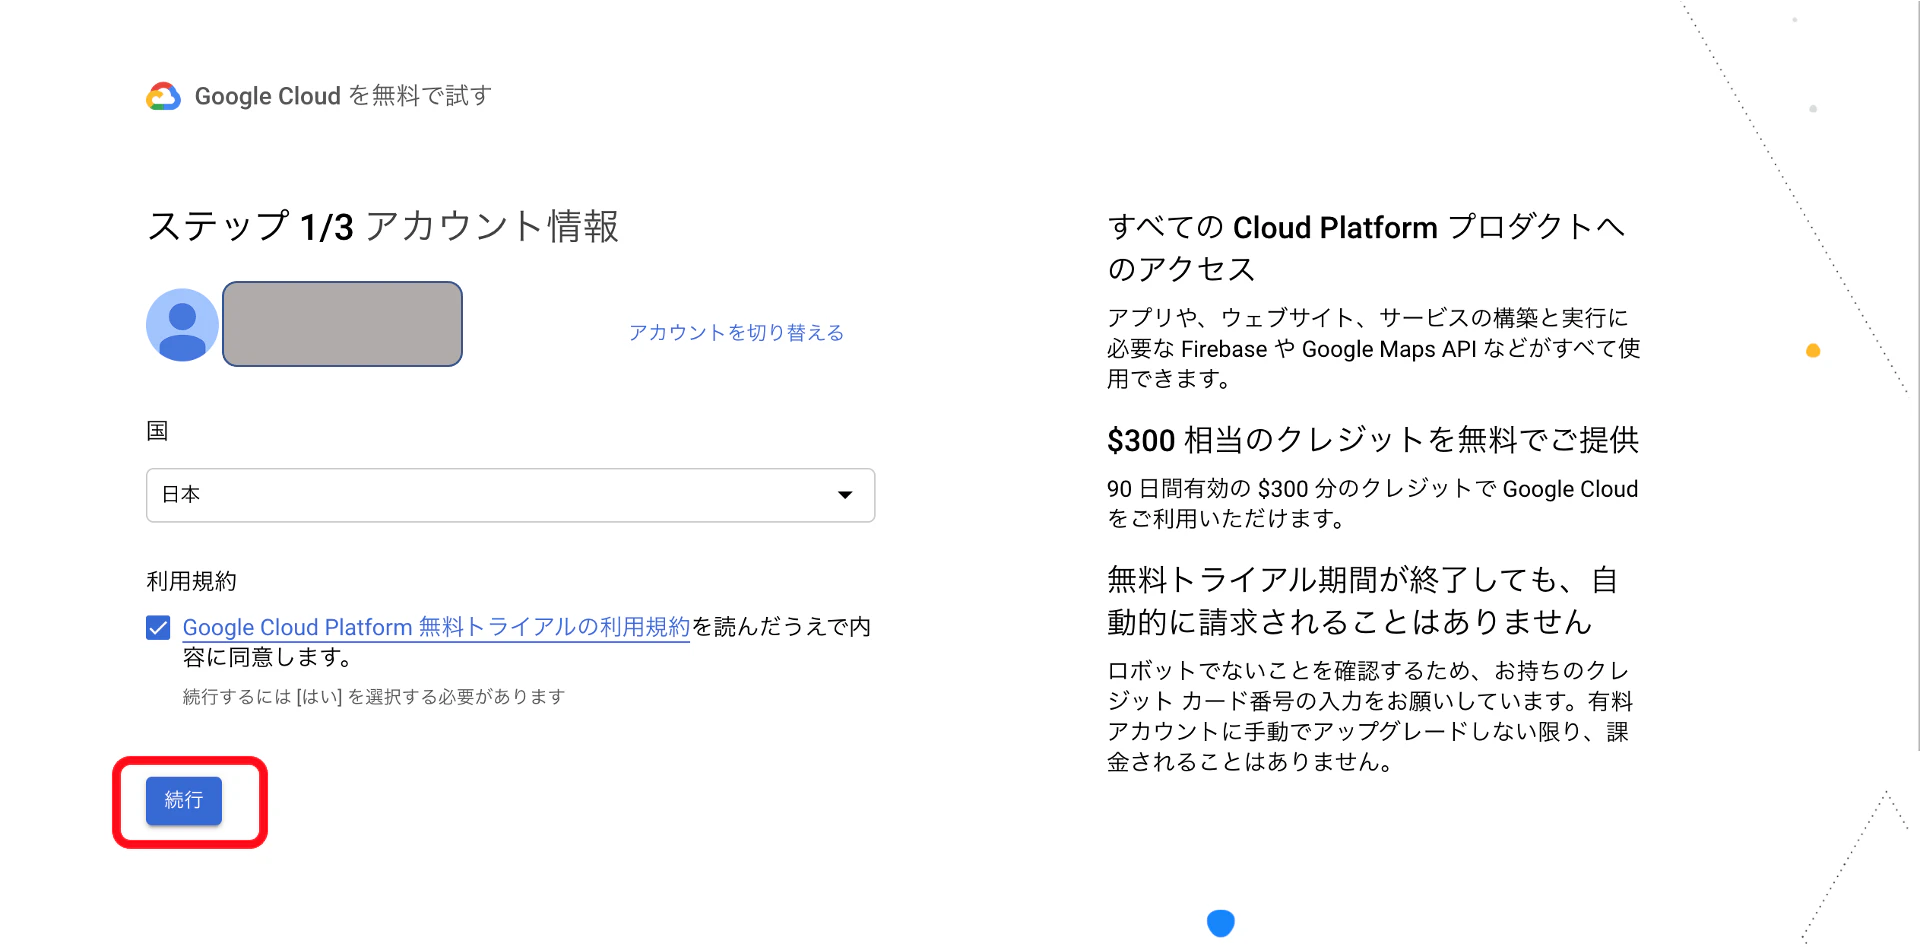
Task: Click the Firebase や Google Maps API description paragraph
Action: (x=1373, y=348)
